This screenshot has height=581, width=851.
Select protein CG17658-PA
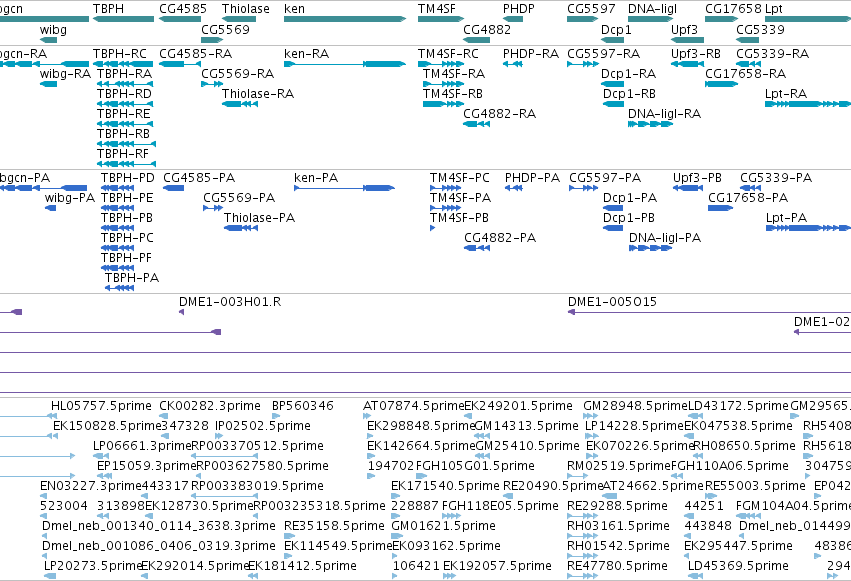[x=721, y=208]
